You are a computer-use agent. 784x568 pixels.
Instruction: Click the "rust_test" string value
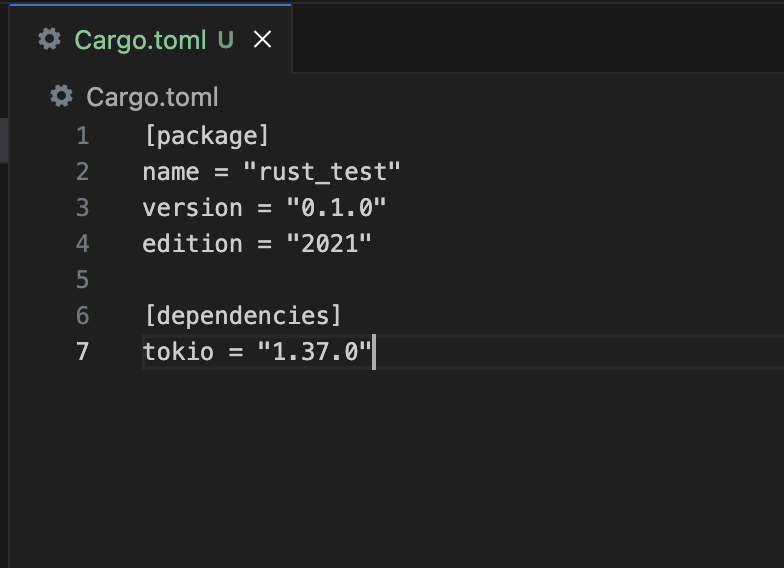(x=322, y=172)
